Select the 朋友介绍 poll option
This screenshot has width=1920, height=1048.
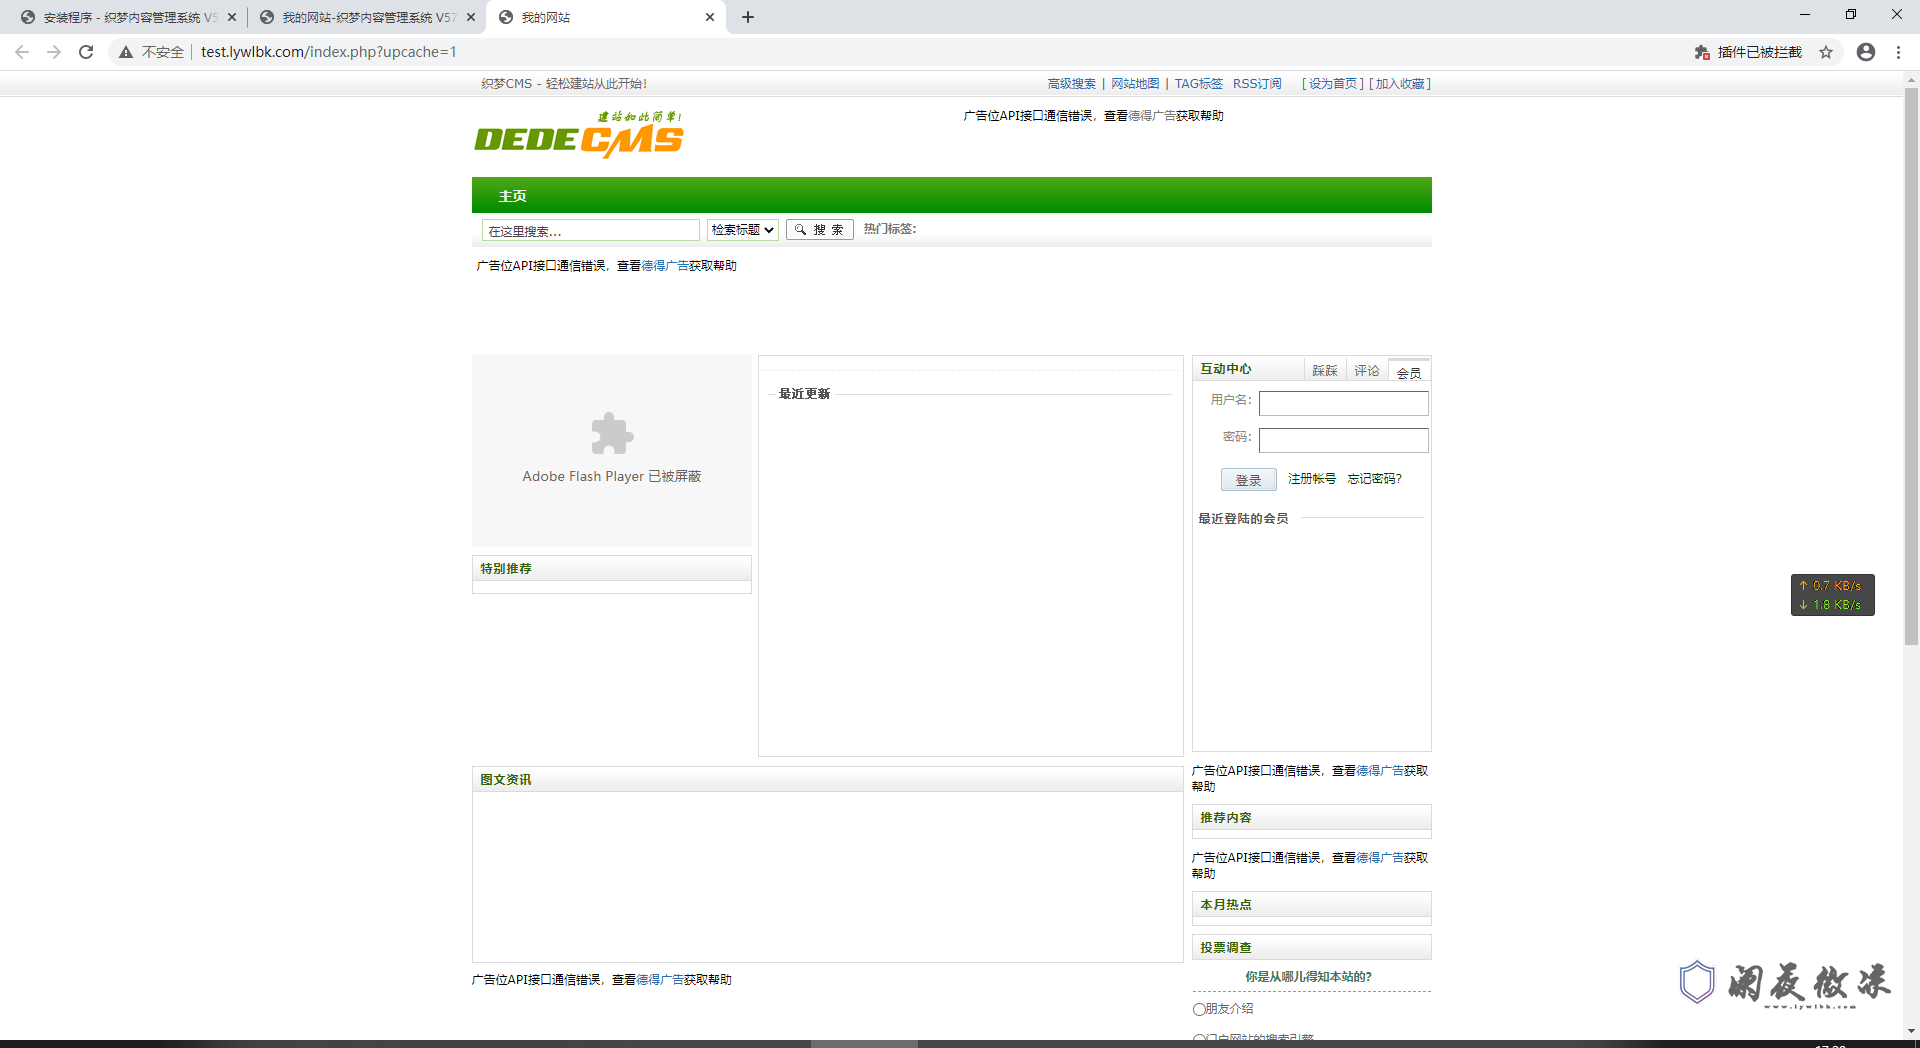pos(1199,1009)
